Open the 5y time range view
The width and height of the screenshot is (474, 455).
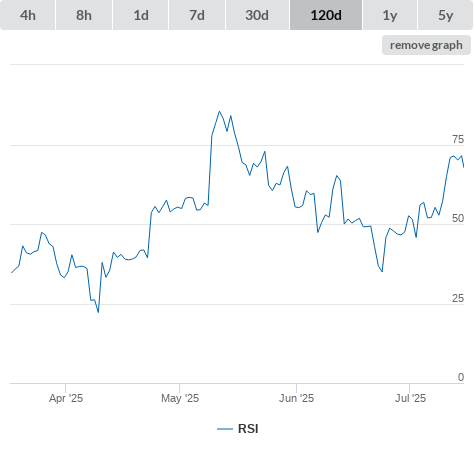coord(446,15)
